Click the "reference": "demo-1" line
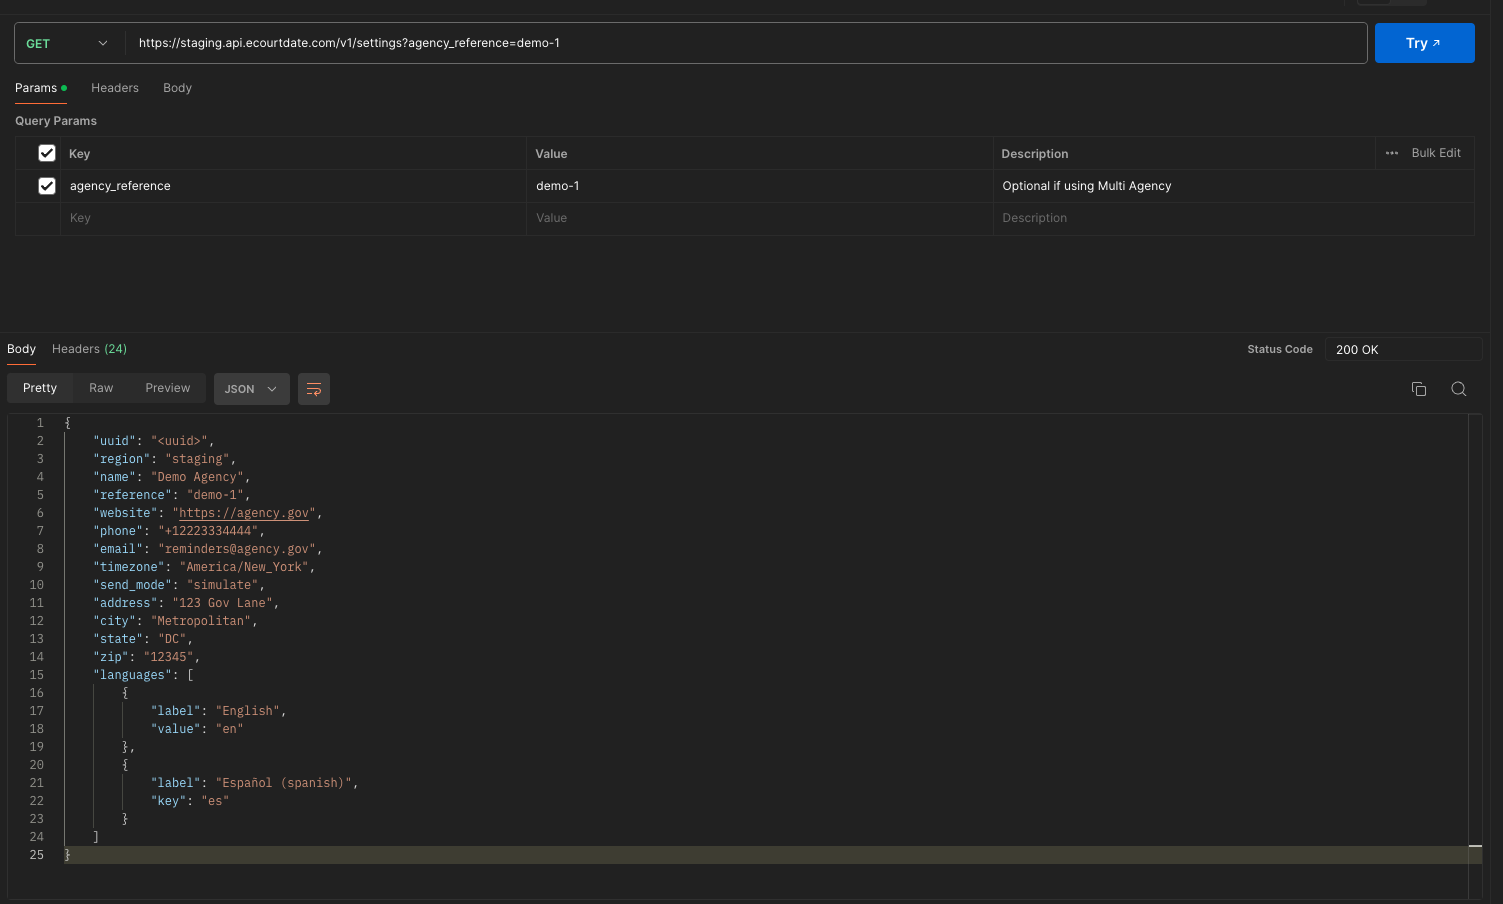Screen dimensions: 1503x904 point(172,495)
